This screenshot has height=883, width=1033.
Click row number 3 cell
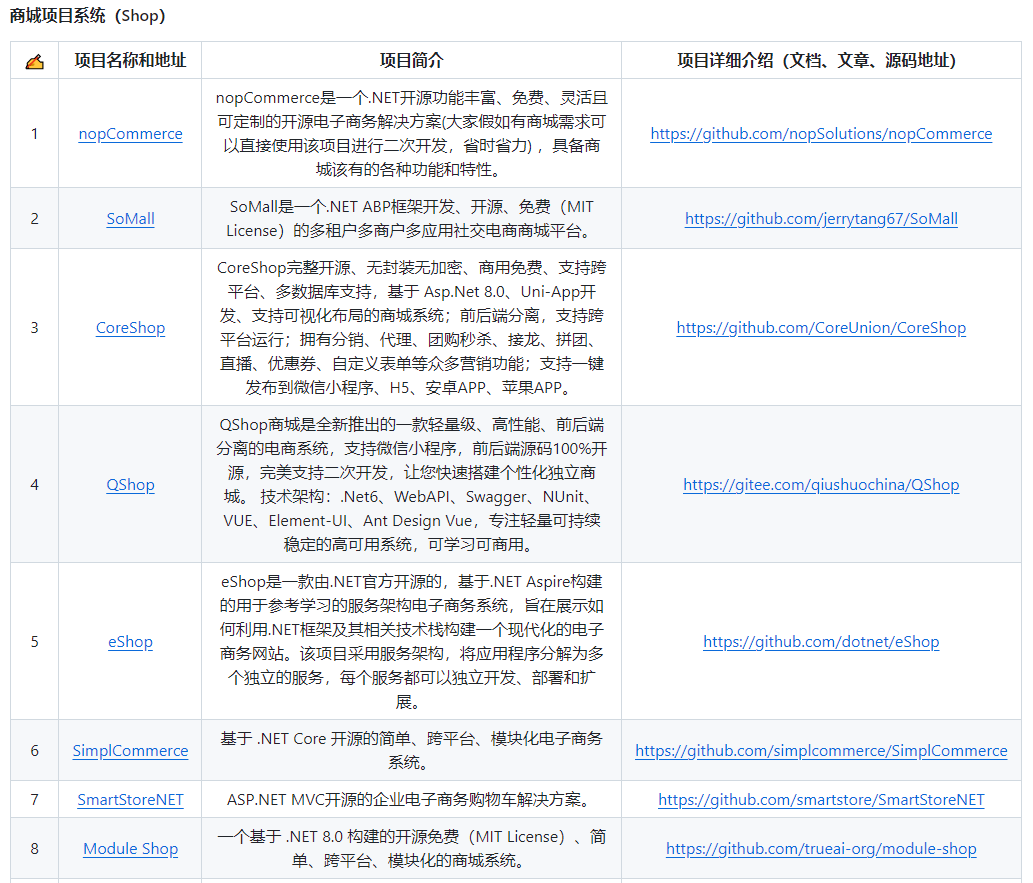point(34,328)
